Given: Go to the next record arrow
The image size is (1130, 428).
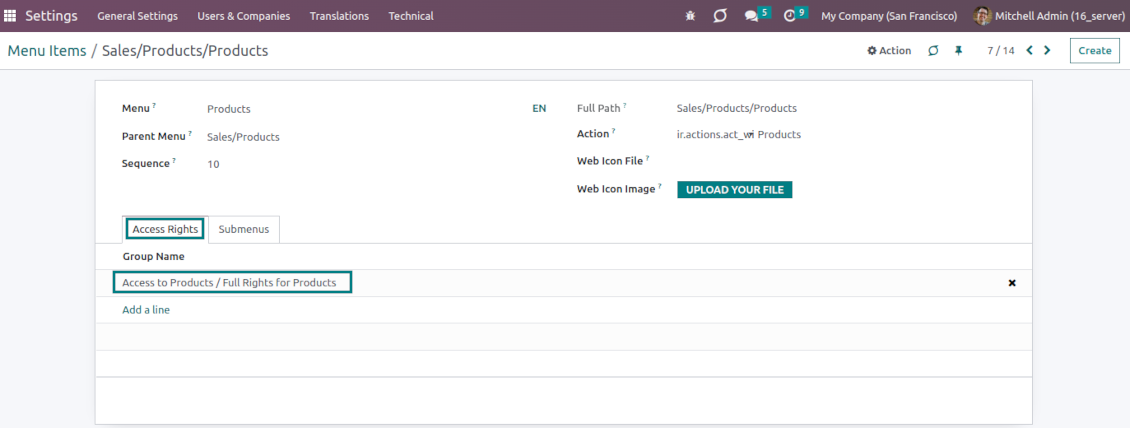Looking at the screenshot, I should coord(1047,50).
